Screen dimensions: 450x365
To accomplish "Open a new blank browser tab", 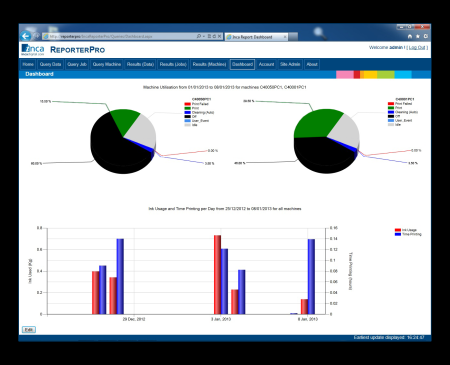I will (x=293, y=37).
